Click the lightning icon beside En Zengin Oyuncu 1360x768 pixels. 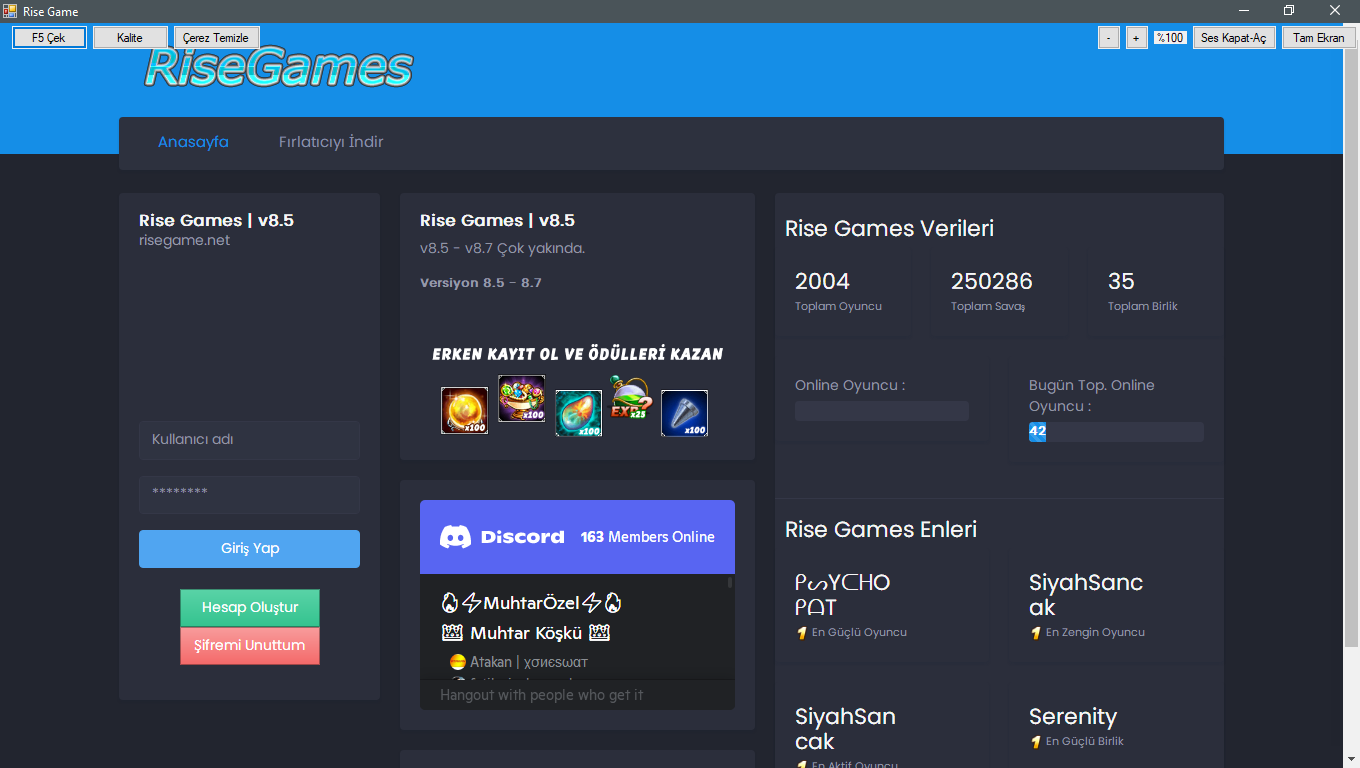(1035, 633)
